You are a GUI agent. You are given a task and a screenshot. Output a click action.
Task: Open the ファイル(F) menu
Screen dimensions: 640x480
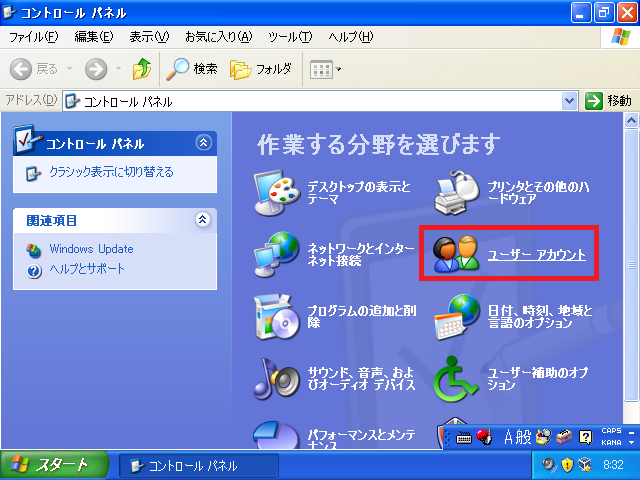pos(33,37)
